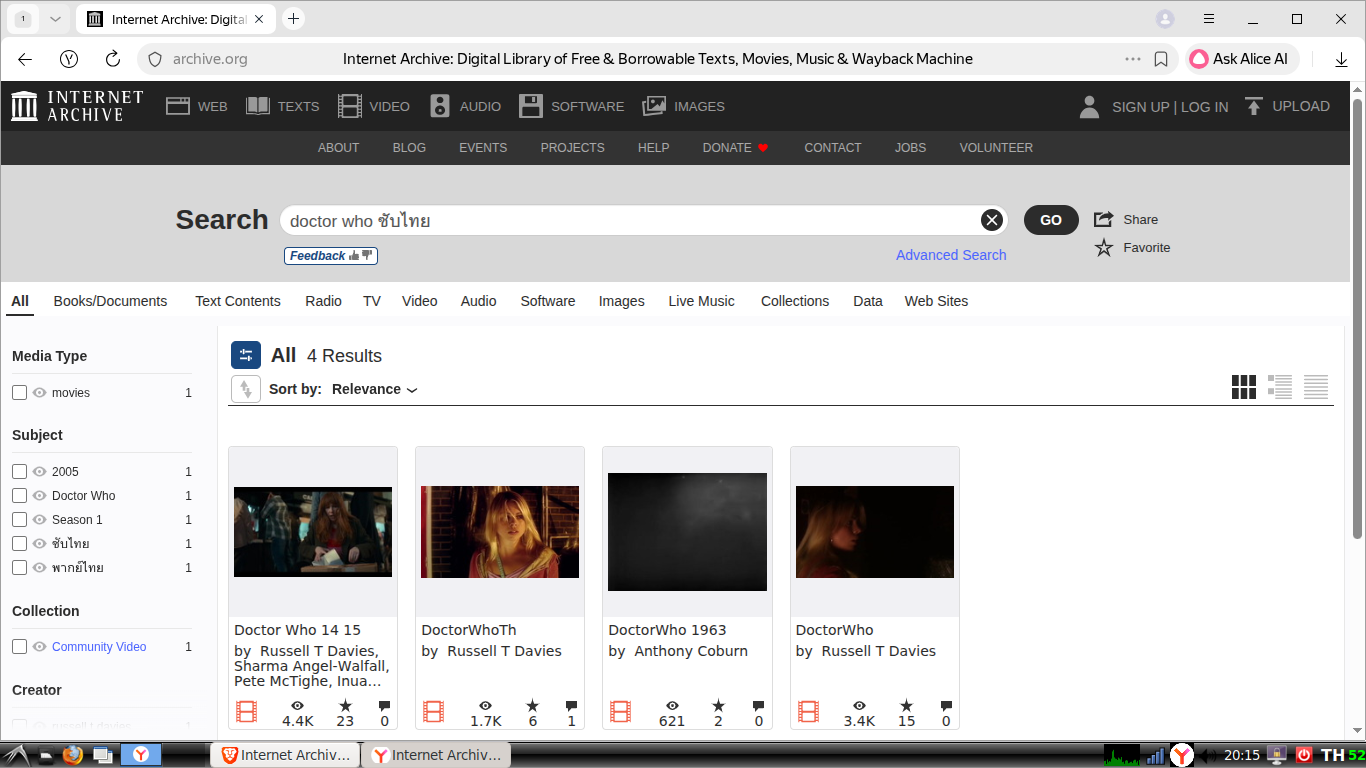Open the three-dot page actions in address bar

point(1133,59)
